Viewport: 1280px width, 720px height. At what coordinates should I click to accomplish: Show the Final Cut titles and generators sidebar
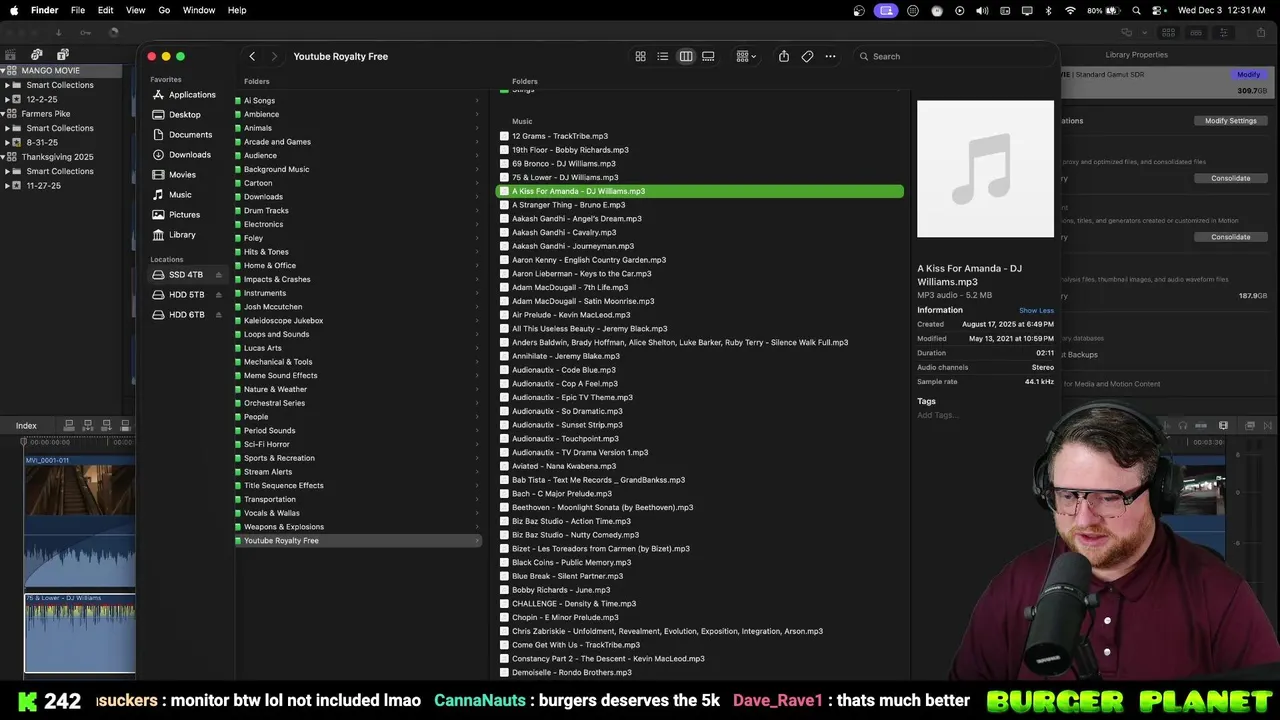(63, 54)
